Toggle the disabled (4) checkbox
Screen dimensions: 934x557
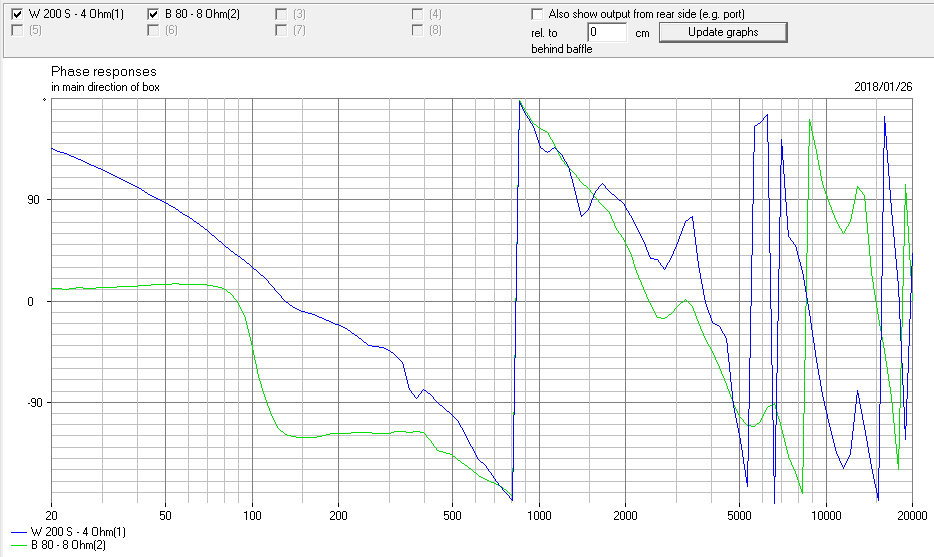click(417, 14)
